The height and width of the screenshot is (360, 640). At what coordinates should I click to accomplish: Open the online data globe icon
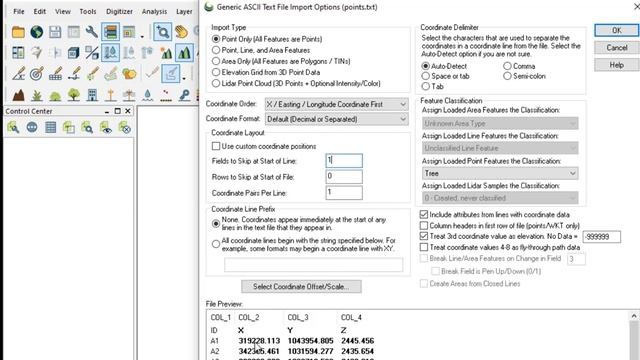click(37, 32)
